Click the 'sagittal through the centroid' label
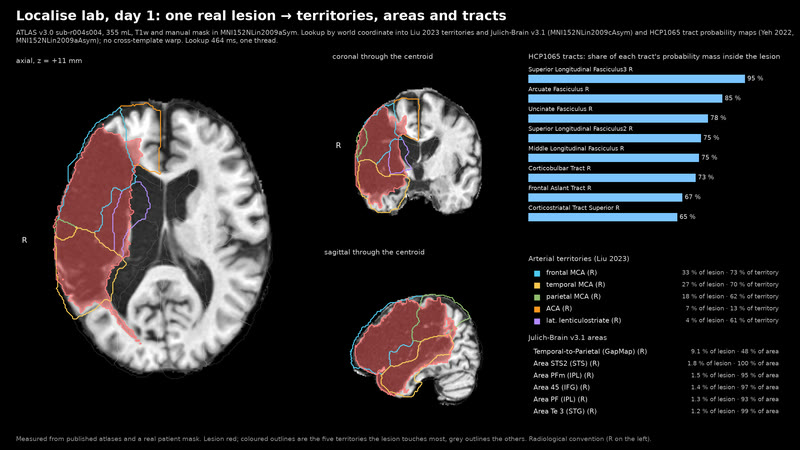This screenshot has height=450, width=800. 374,252
